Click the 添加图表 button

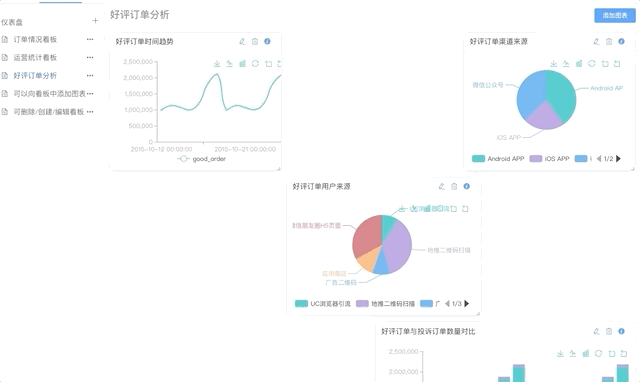[615, 16]
